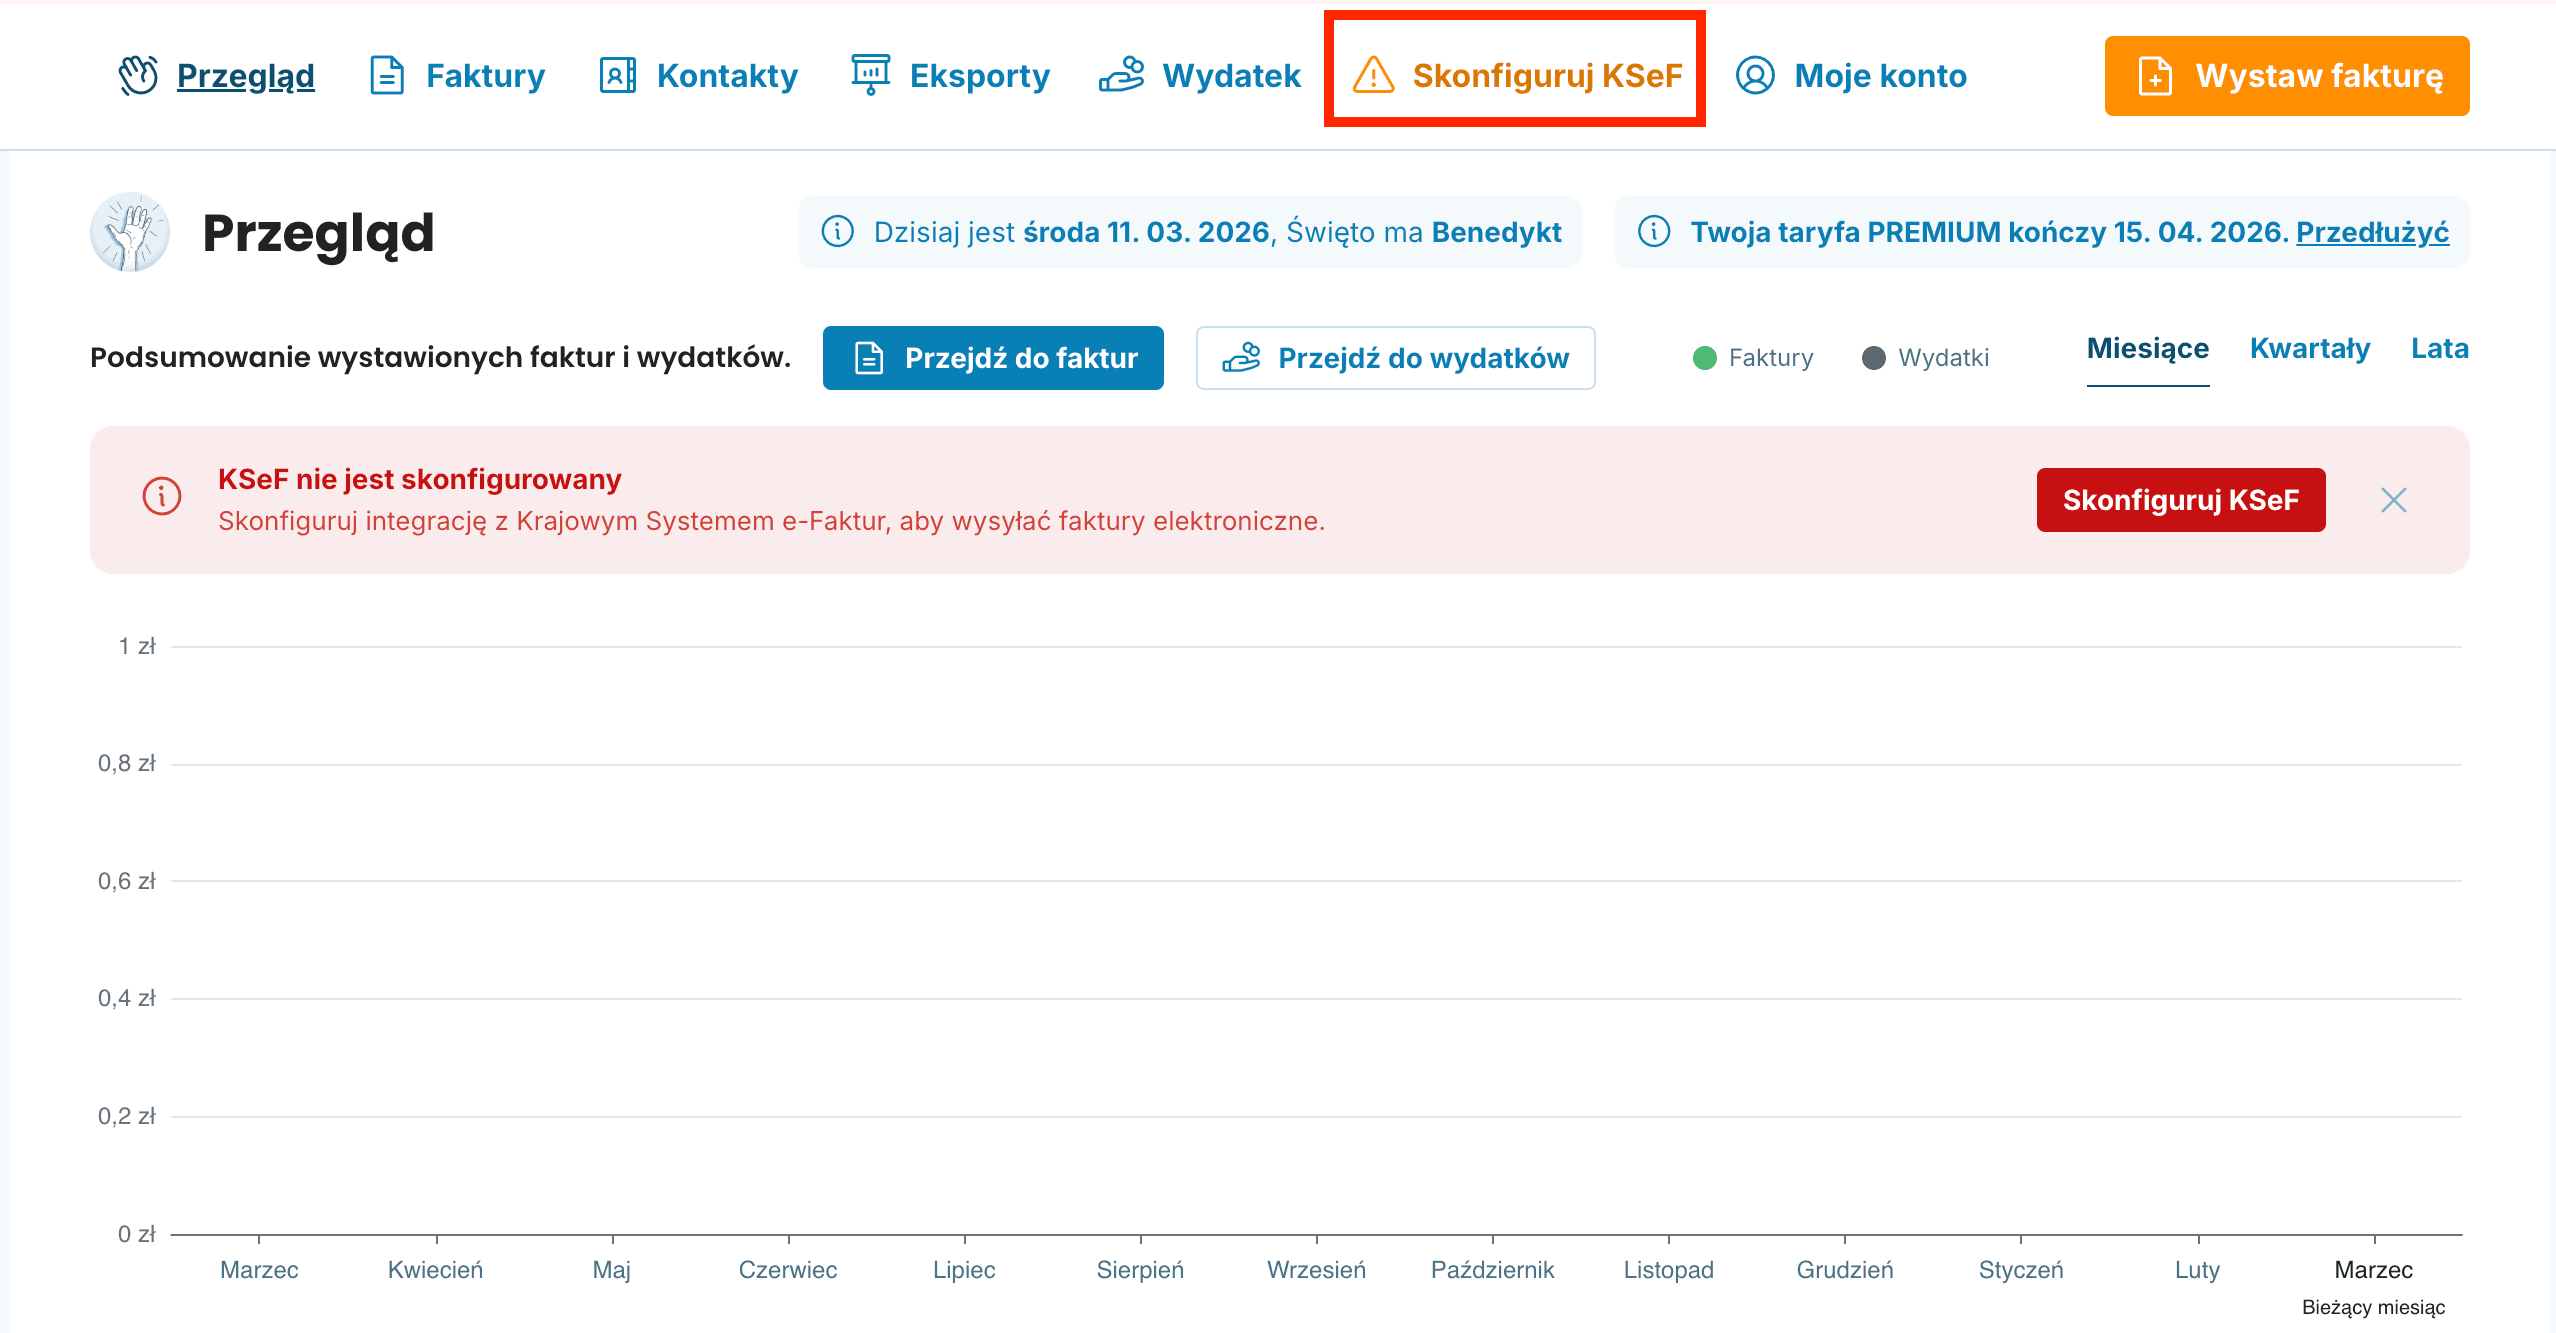Image resolution: width=2556 pixels, height=1333 pixels.
Task: Click the Moje konto user icon
Action: 1755,76
